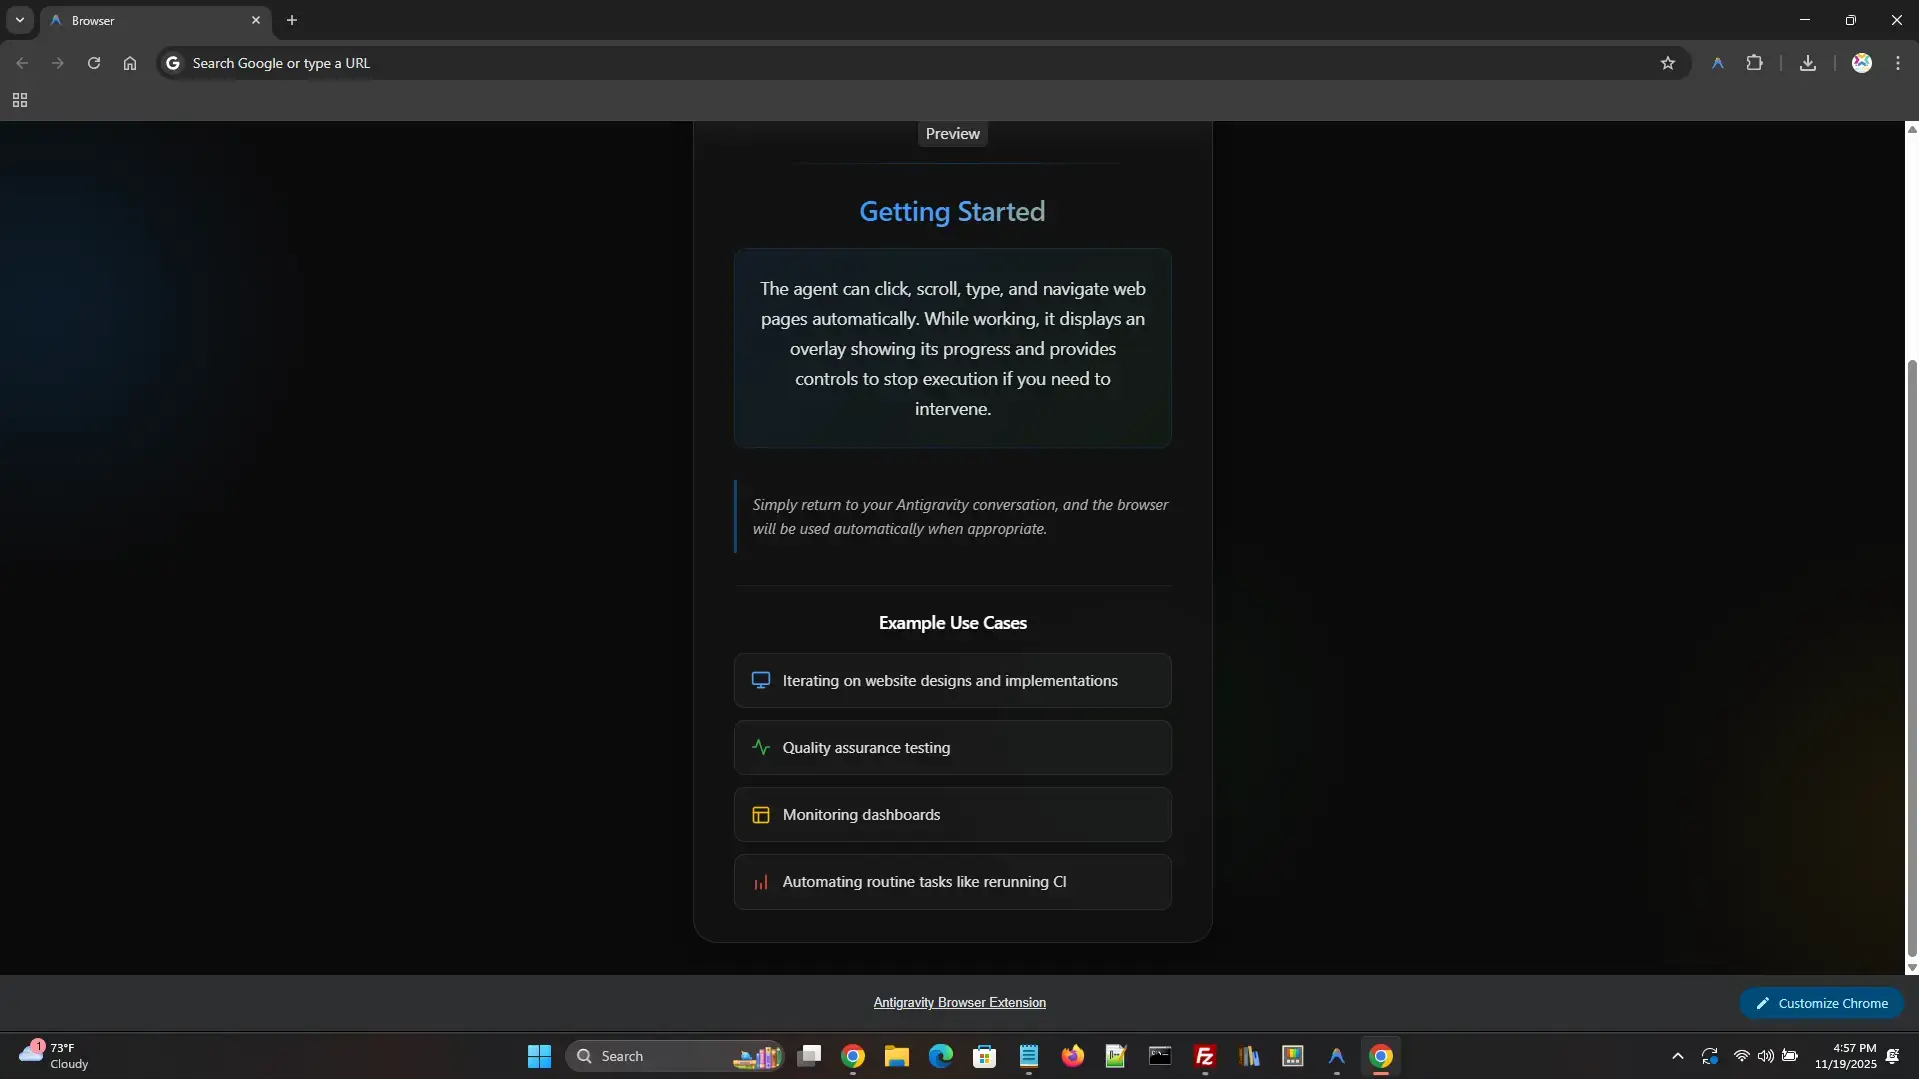Expand the tab search dropdown arrow
The height and width of the screenshot is (1079, 1919).
(x=19, y=20)
